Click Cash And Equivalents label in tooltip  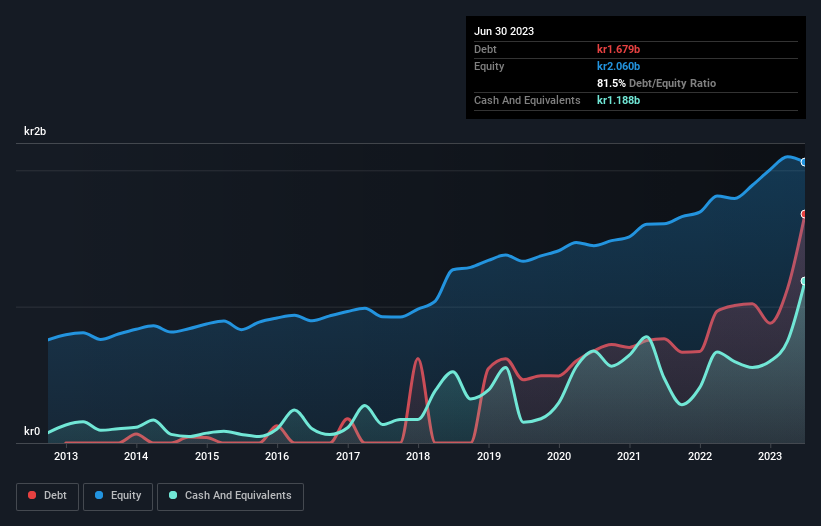coord(527,100)
